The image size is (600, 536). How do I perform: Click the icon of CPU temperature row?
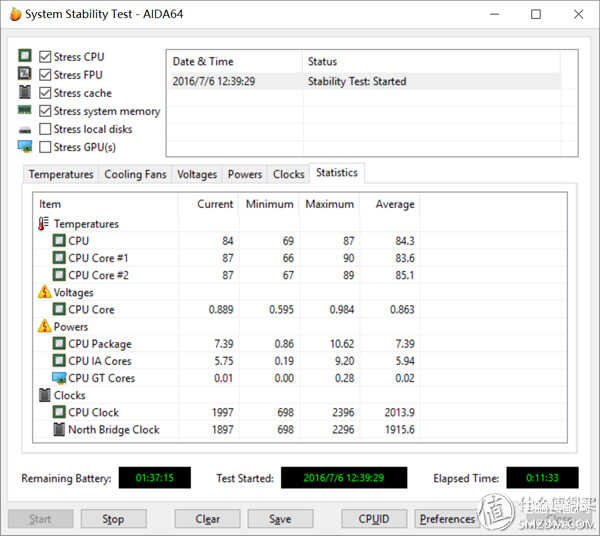pyautogui.click(x=59, y=241)
